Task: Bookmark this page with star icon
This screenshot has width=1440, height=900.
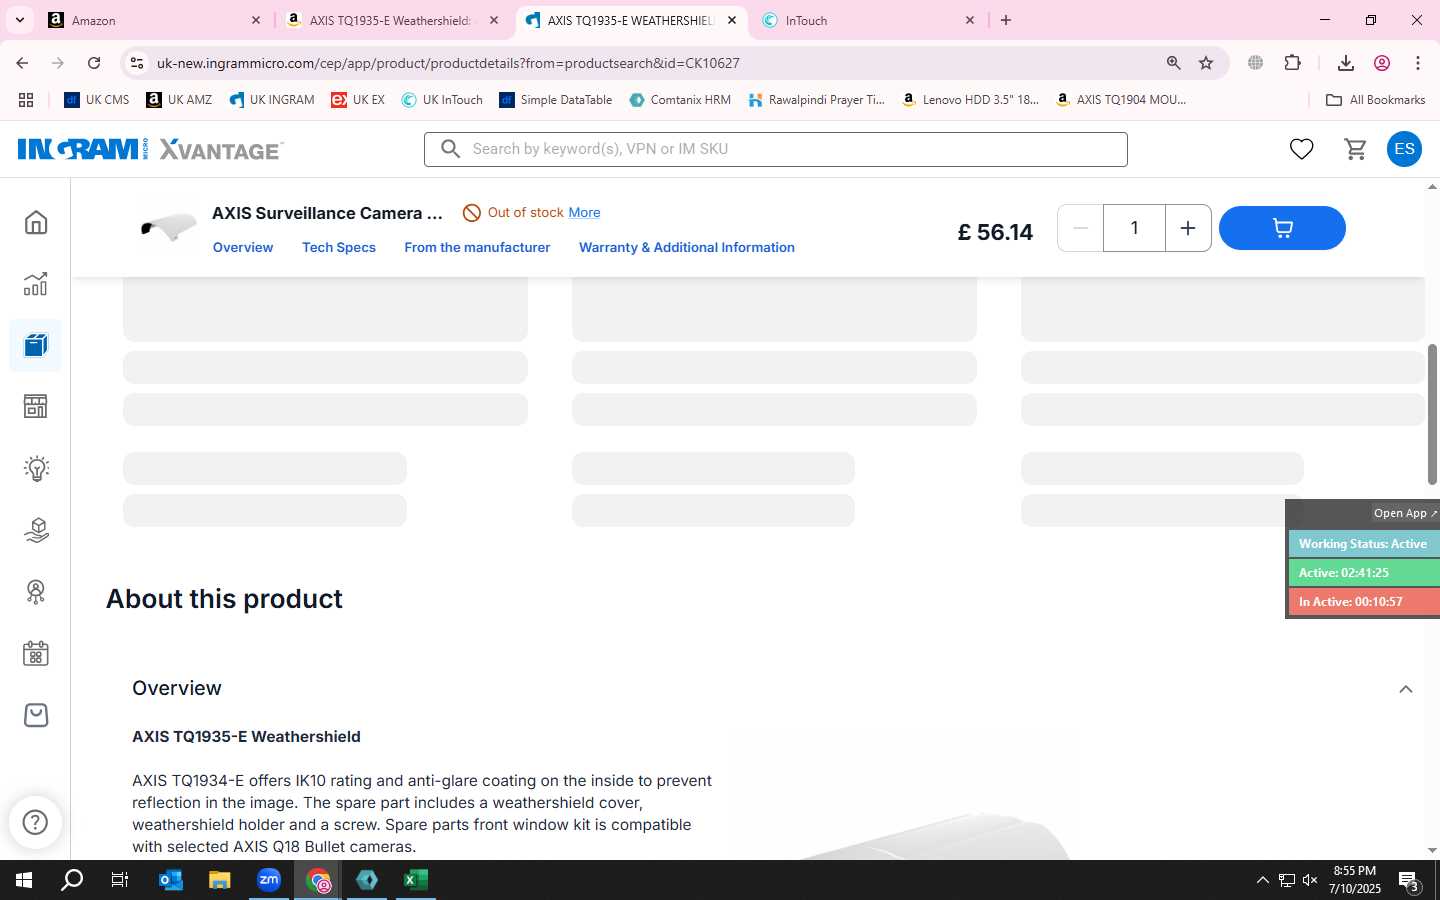Action: coord(1206,63)
